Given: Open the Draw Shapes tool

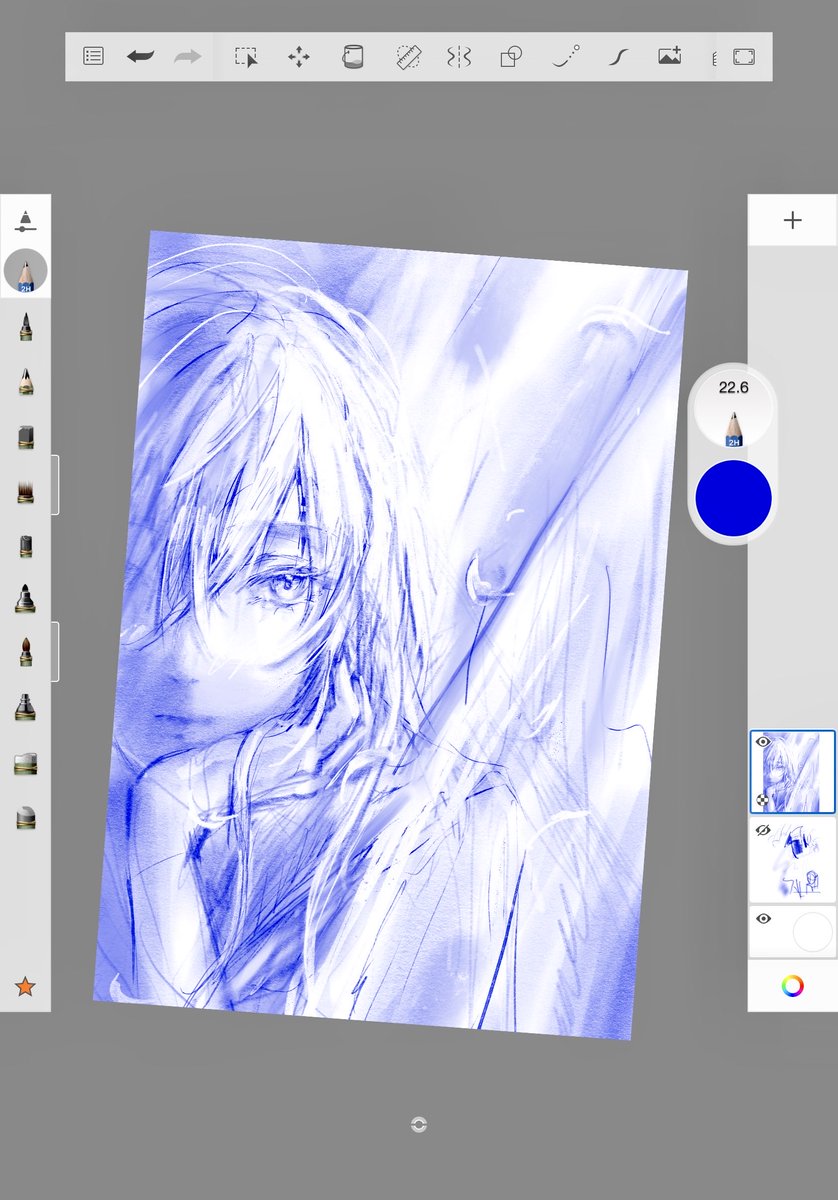Looking at the screenshot, I should 511,57.
